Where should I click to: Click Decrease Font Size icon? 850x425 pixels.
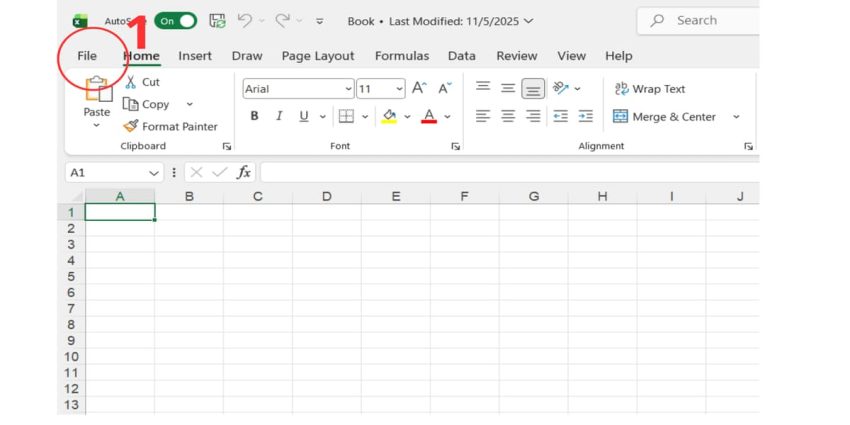click(445, 88)
